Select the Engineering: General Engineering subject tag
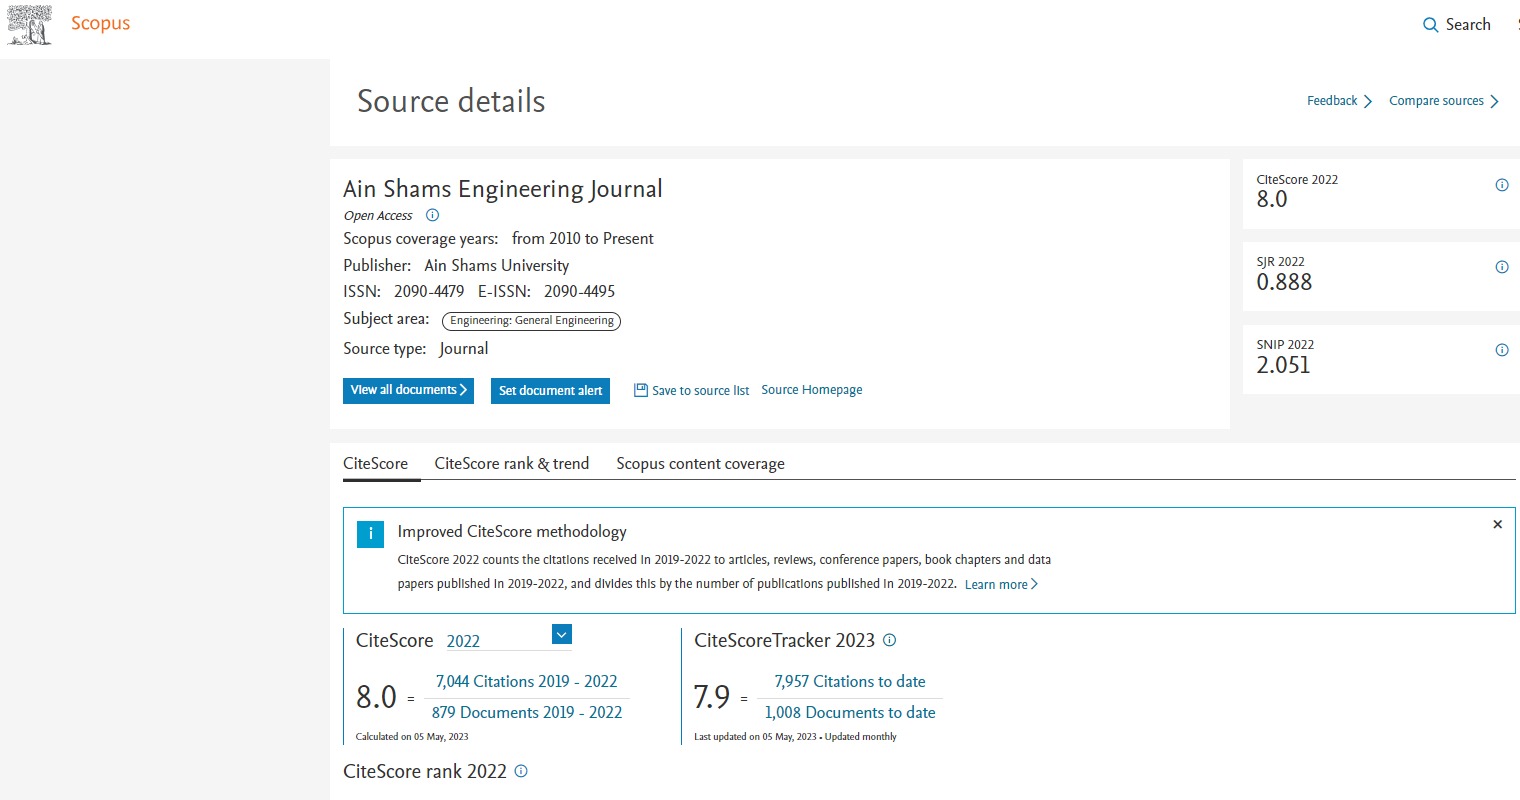 click(532, 321)
